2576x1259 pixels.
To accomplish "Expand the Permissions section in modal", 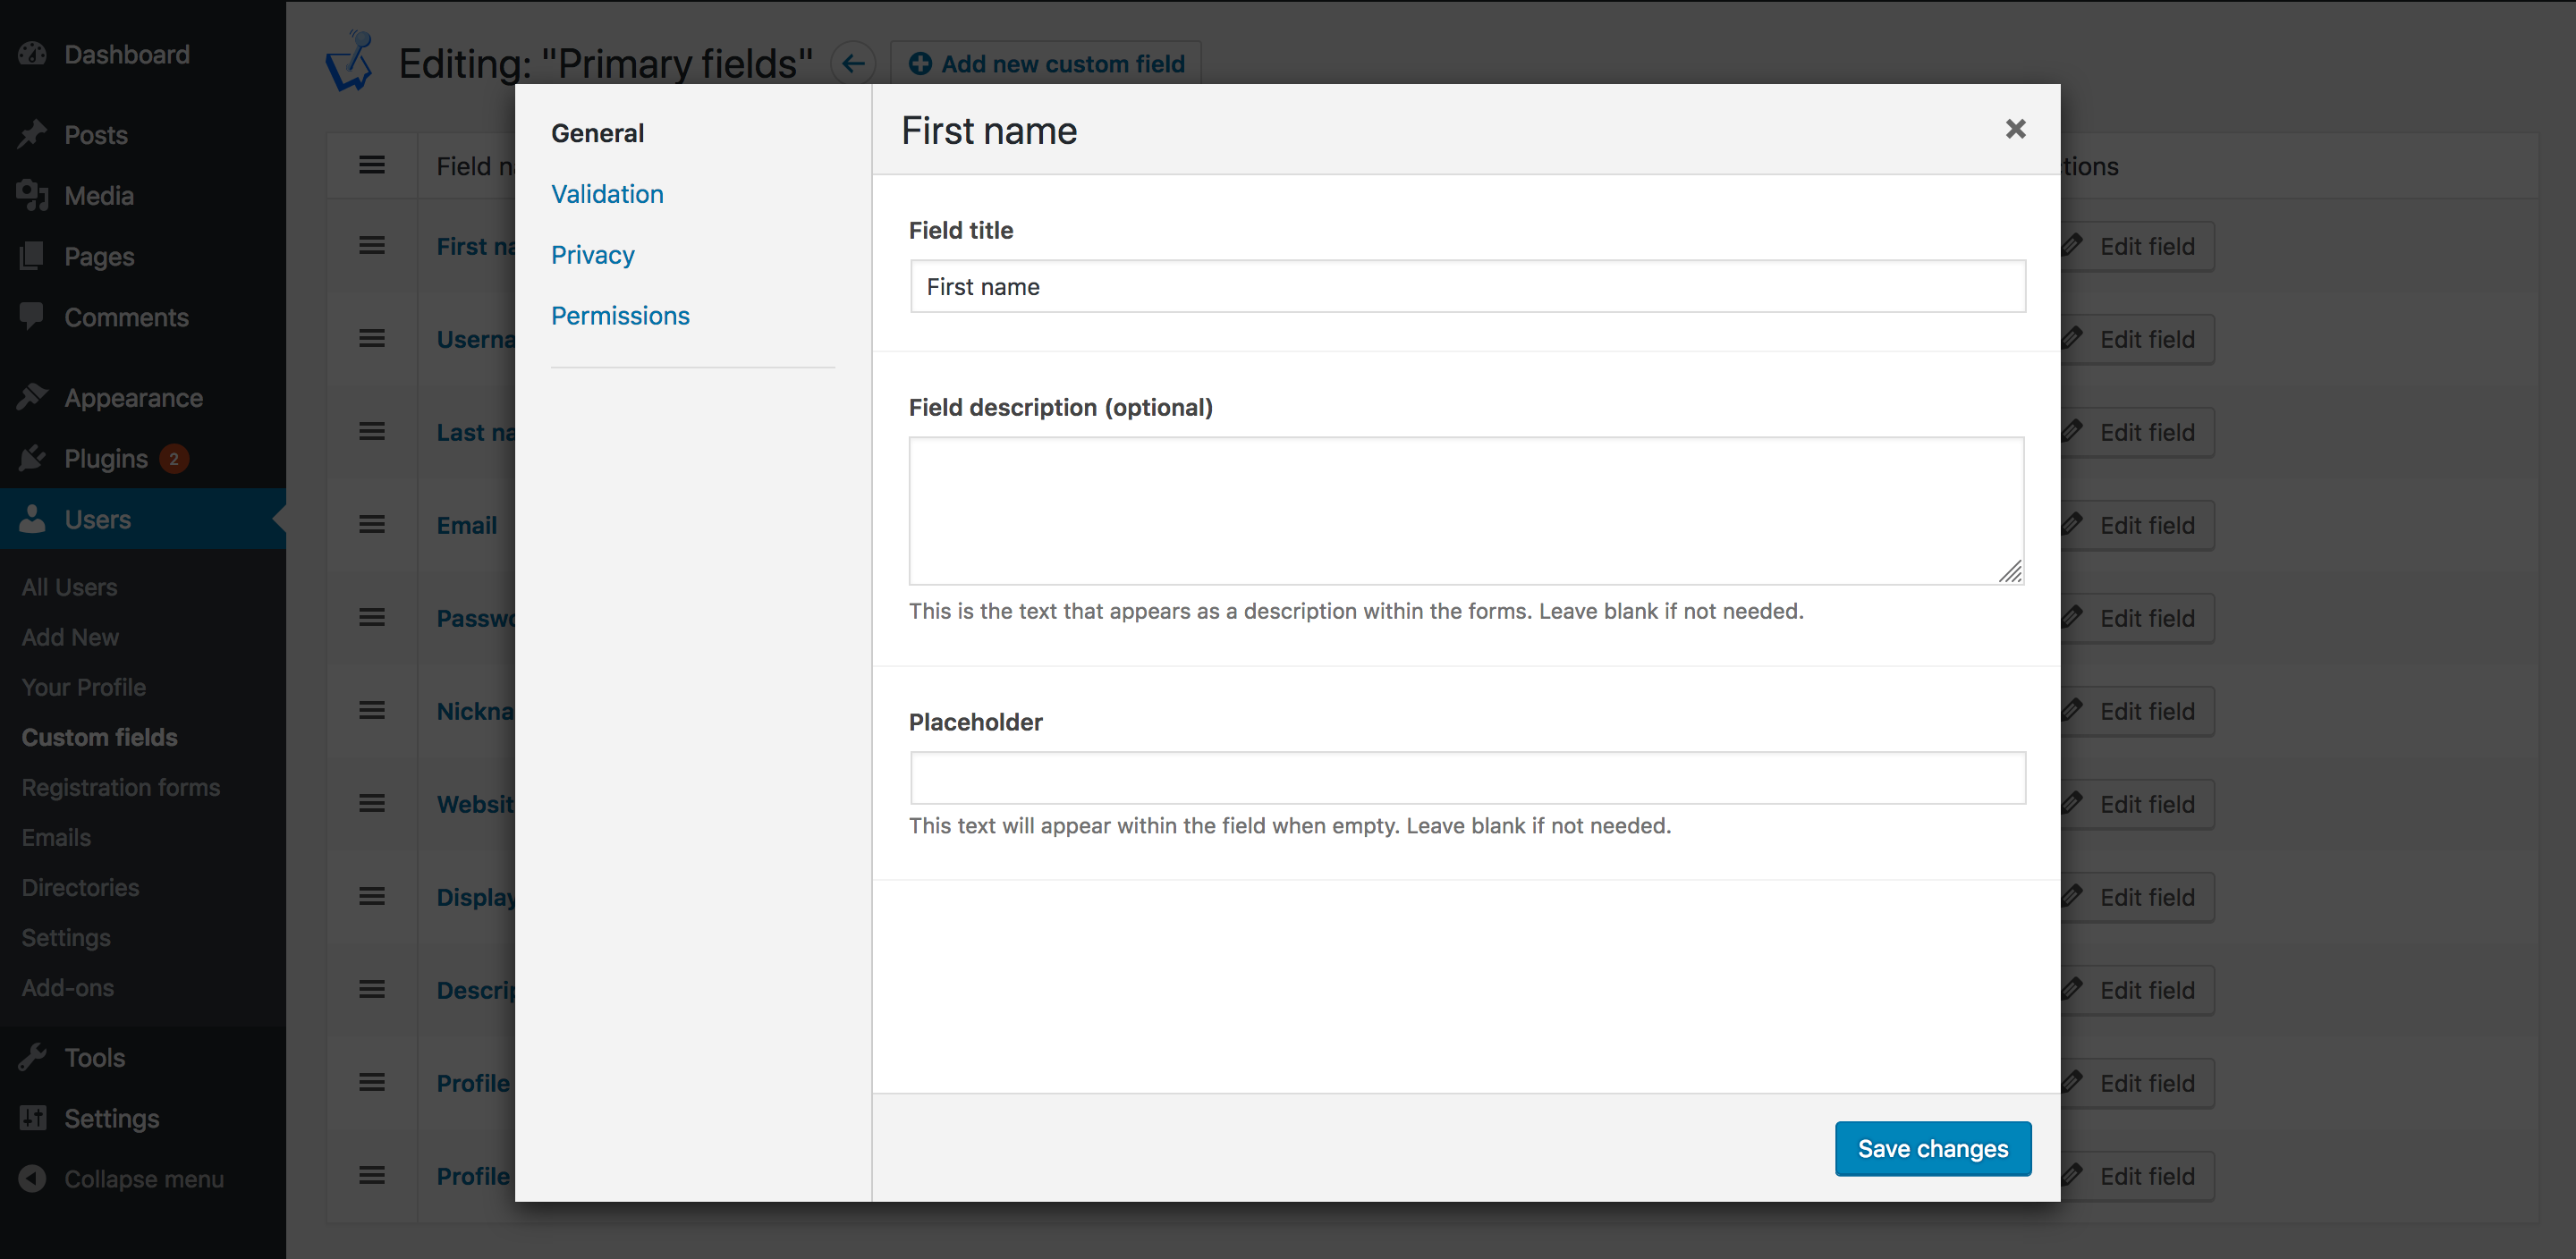I will (x=619, y=315).
